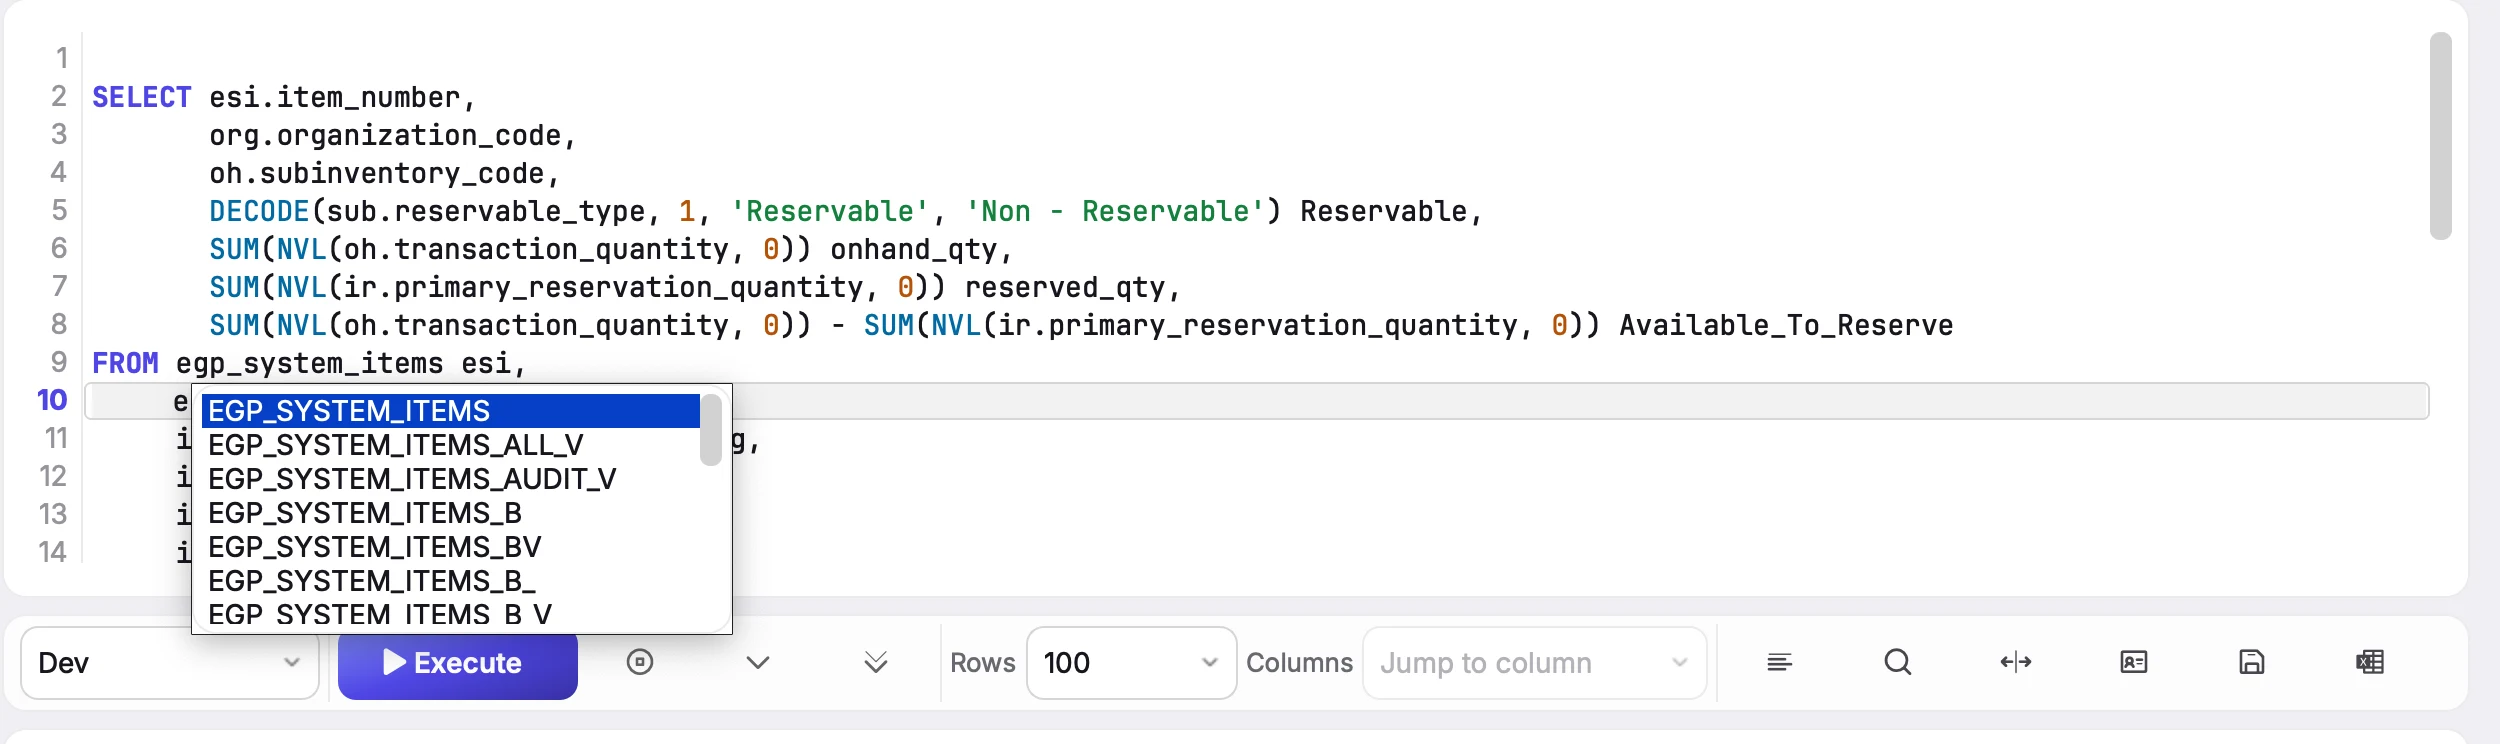This screenshot has width=2500, height=744.
Task: Click the DECODE function on line 5
Action: tap(259, 211)
